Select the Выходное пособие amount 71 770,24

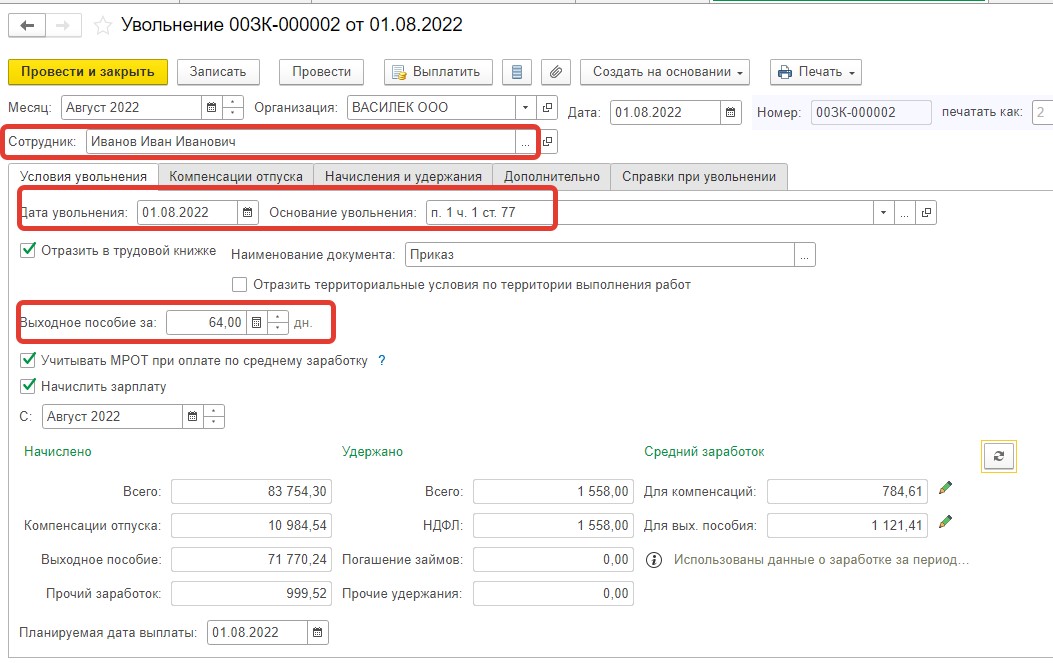point(251,560)
